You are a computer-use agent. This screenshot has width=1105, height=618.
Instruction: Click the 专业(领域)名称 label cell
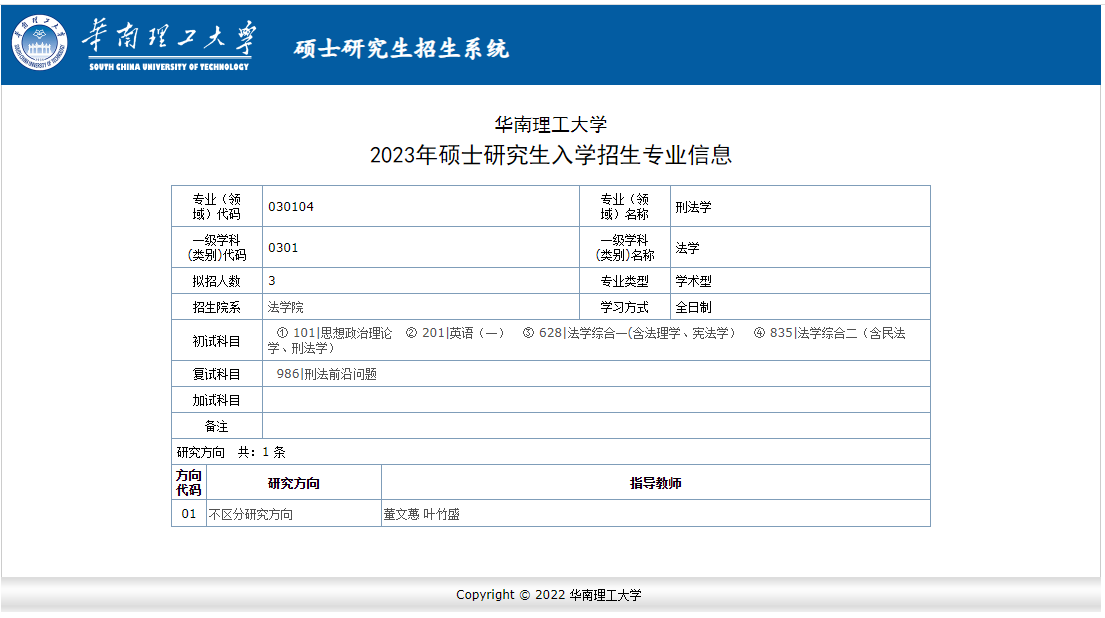pos(624,206)
